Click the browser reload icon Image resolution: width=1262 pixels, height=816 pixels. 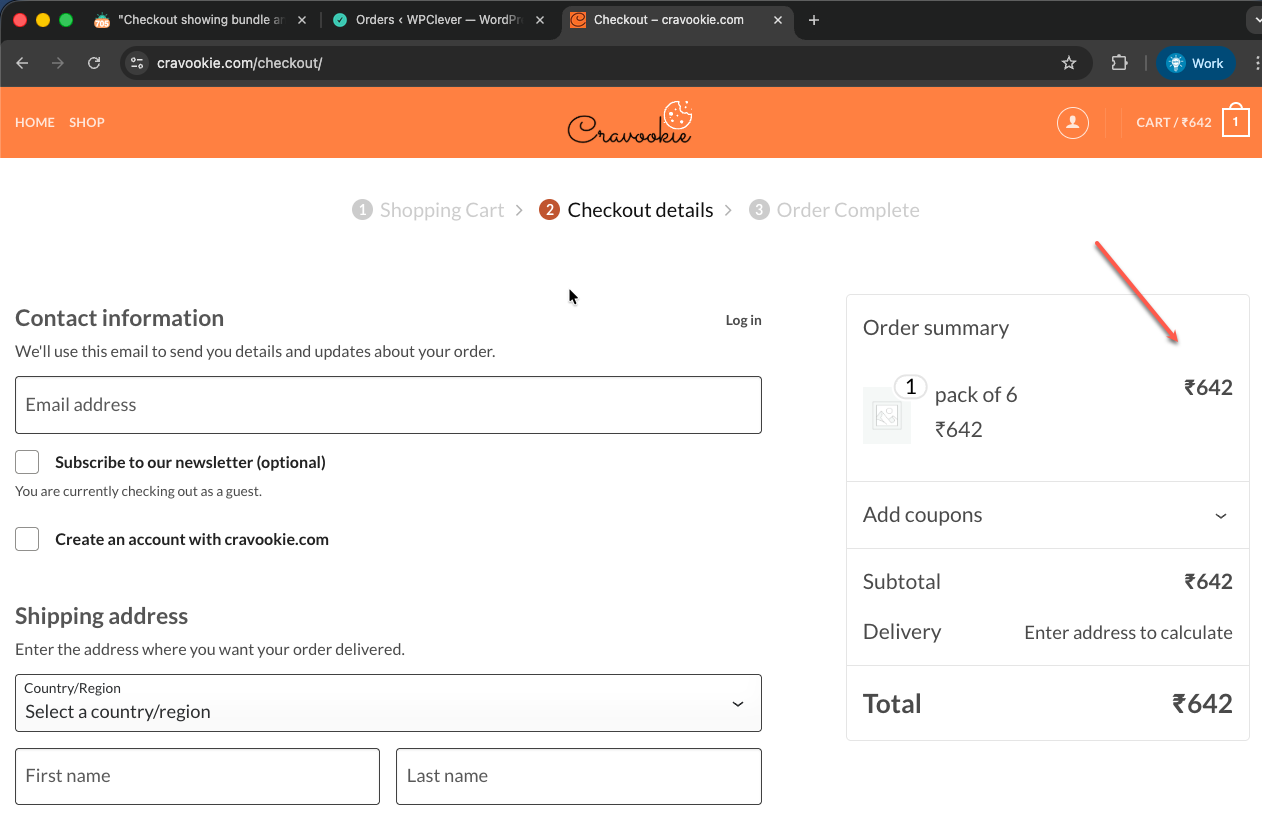point(94,63)
